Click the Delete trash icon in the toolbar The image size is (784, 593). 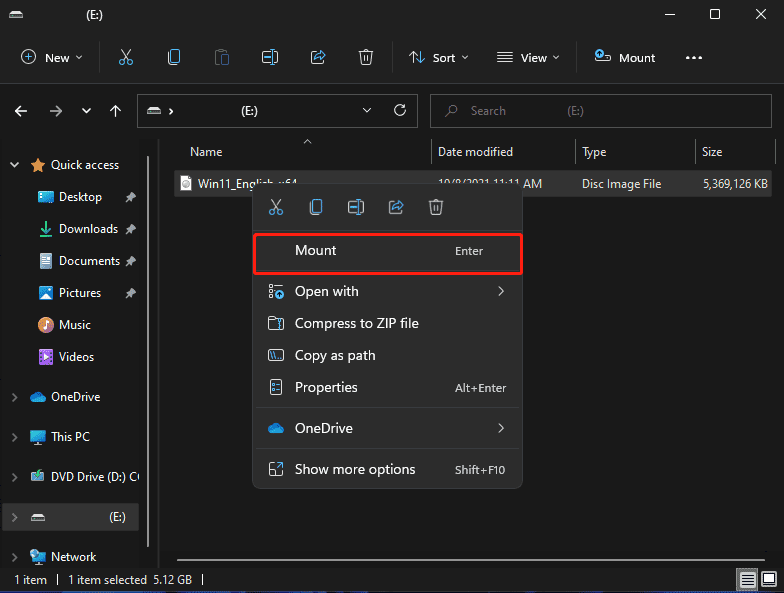click(366, 57)
